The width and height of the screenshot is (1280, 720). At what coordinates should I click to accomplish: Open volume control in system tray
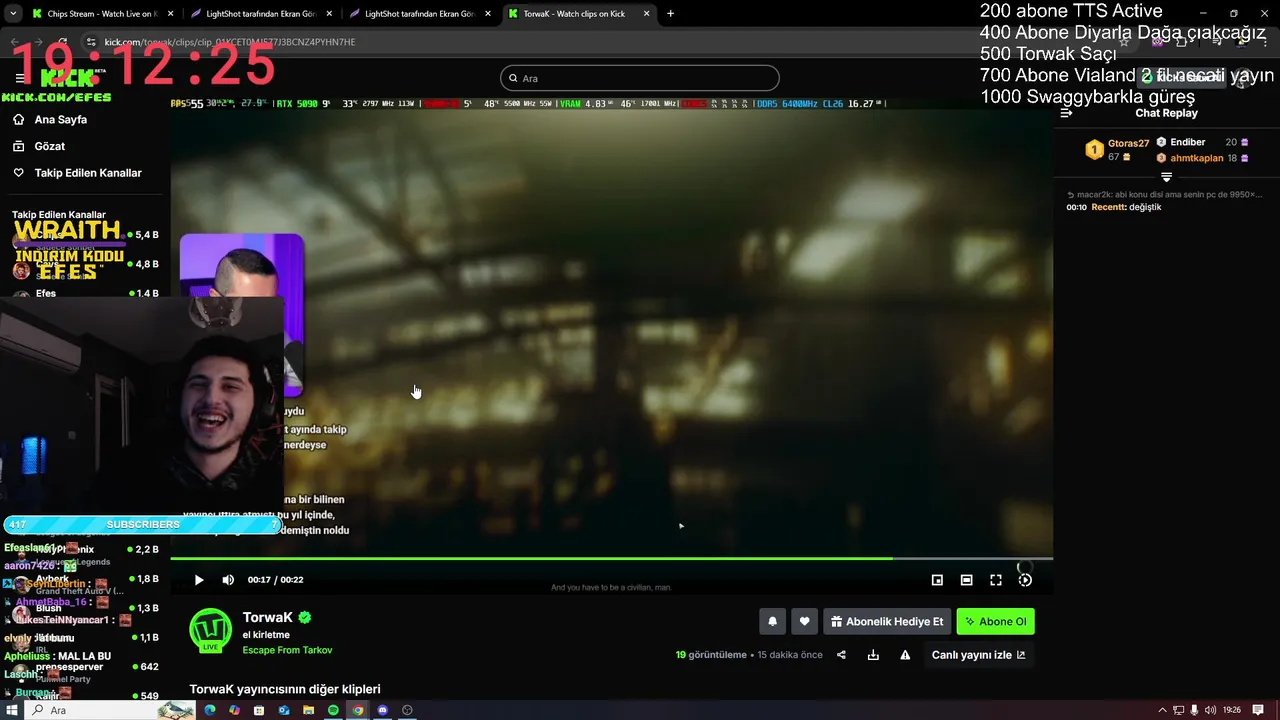point(1212,710)
